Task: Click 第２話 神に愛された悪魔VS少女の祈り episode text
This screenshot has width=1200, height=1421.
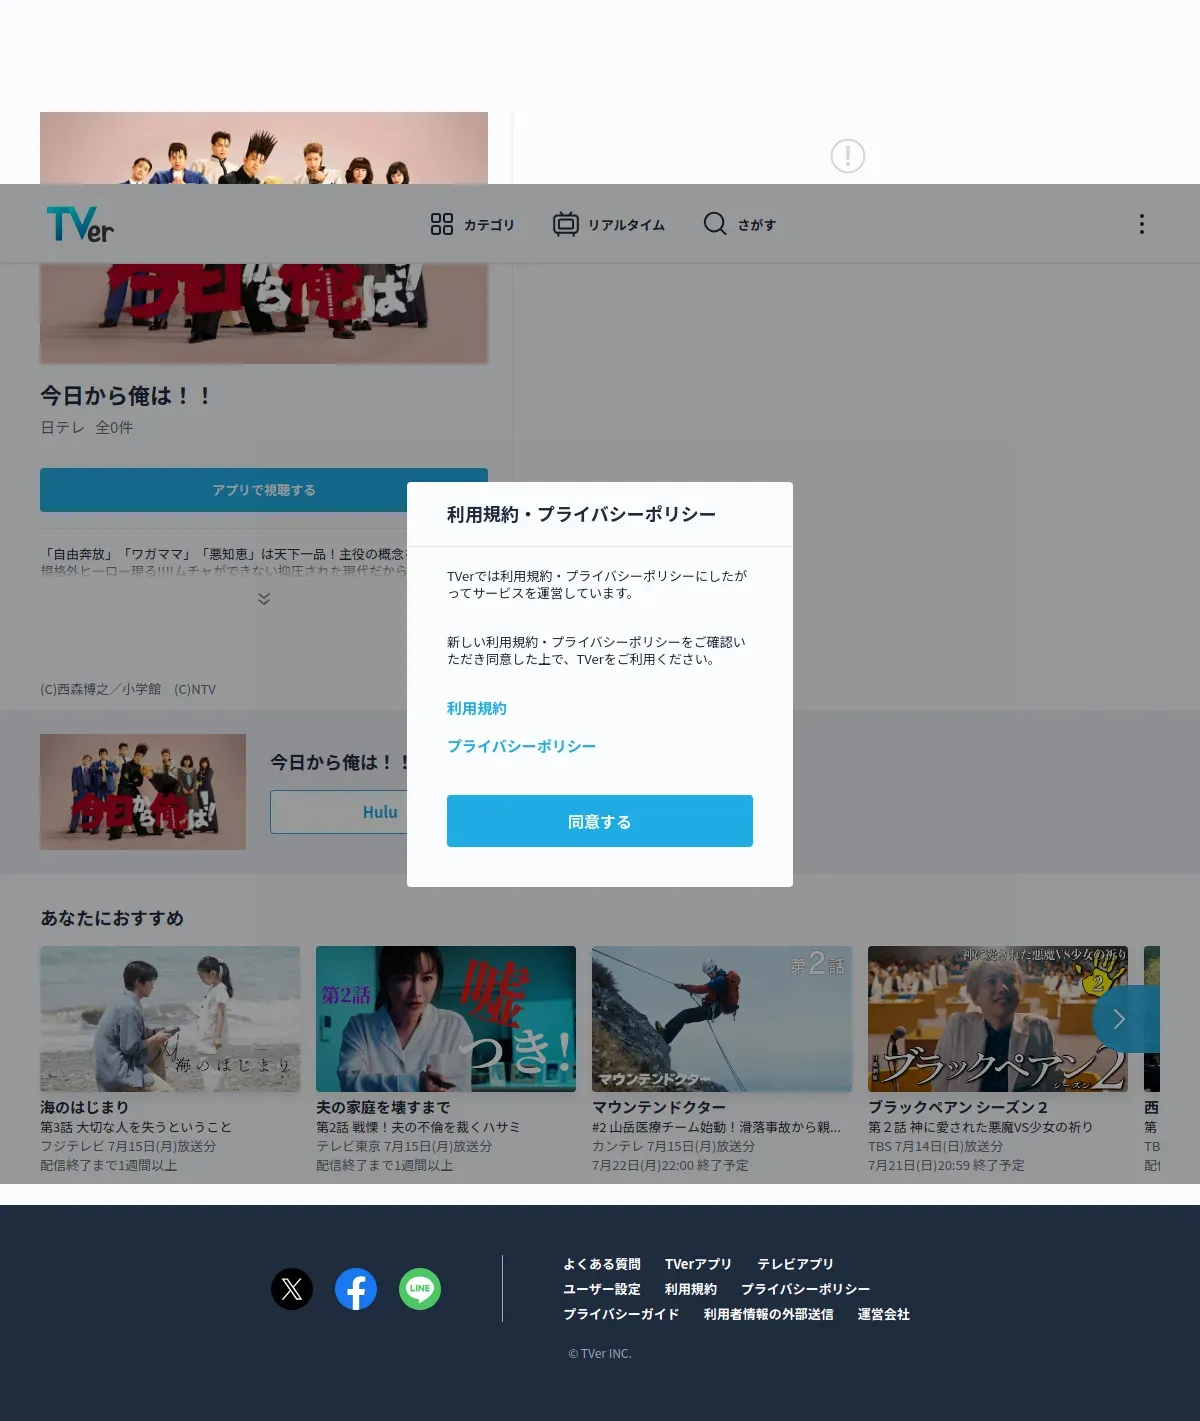Action: [x=980, y=1127]
